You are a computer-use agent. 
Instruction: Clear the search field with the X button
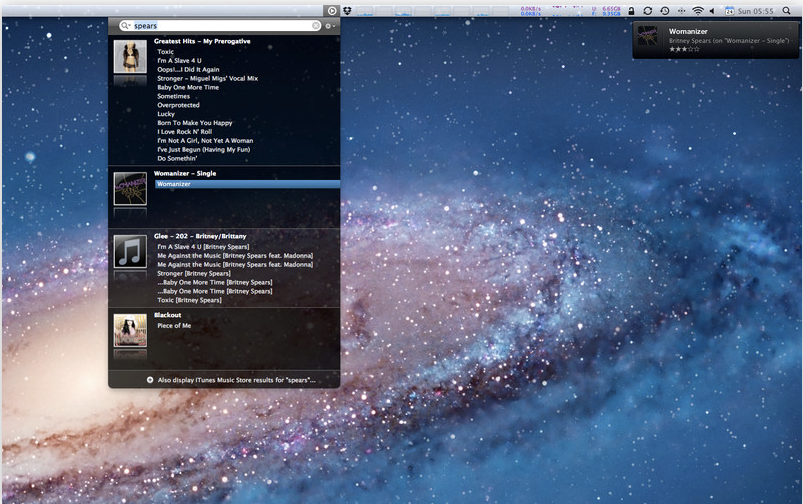point(316,26)
